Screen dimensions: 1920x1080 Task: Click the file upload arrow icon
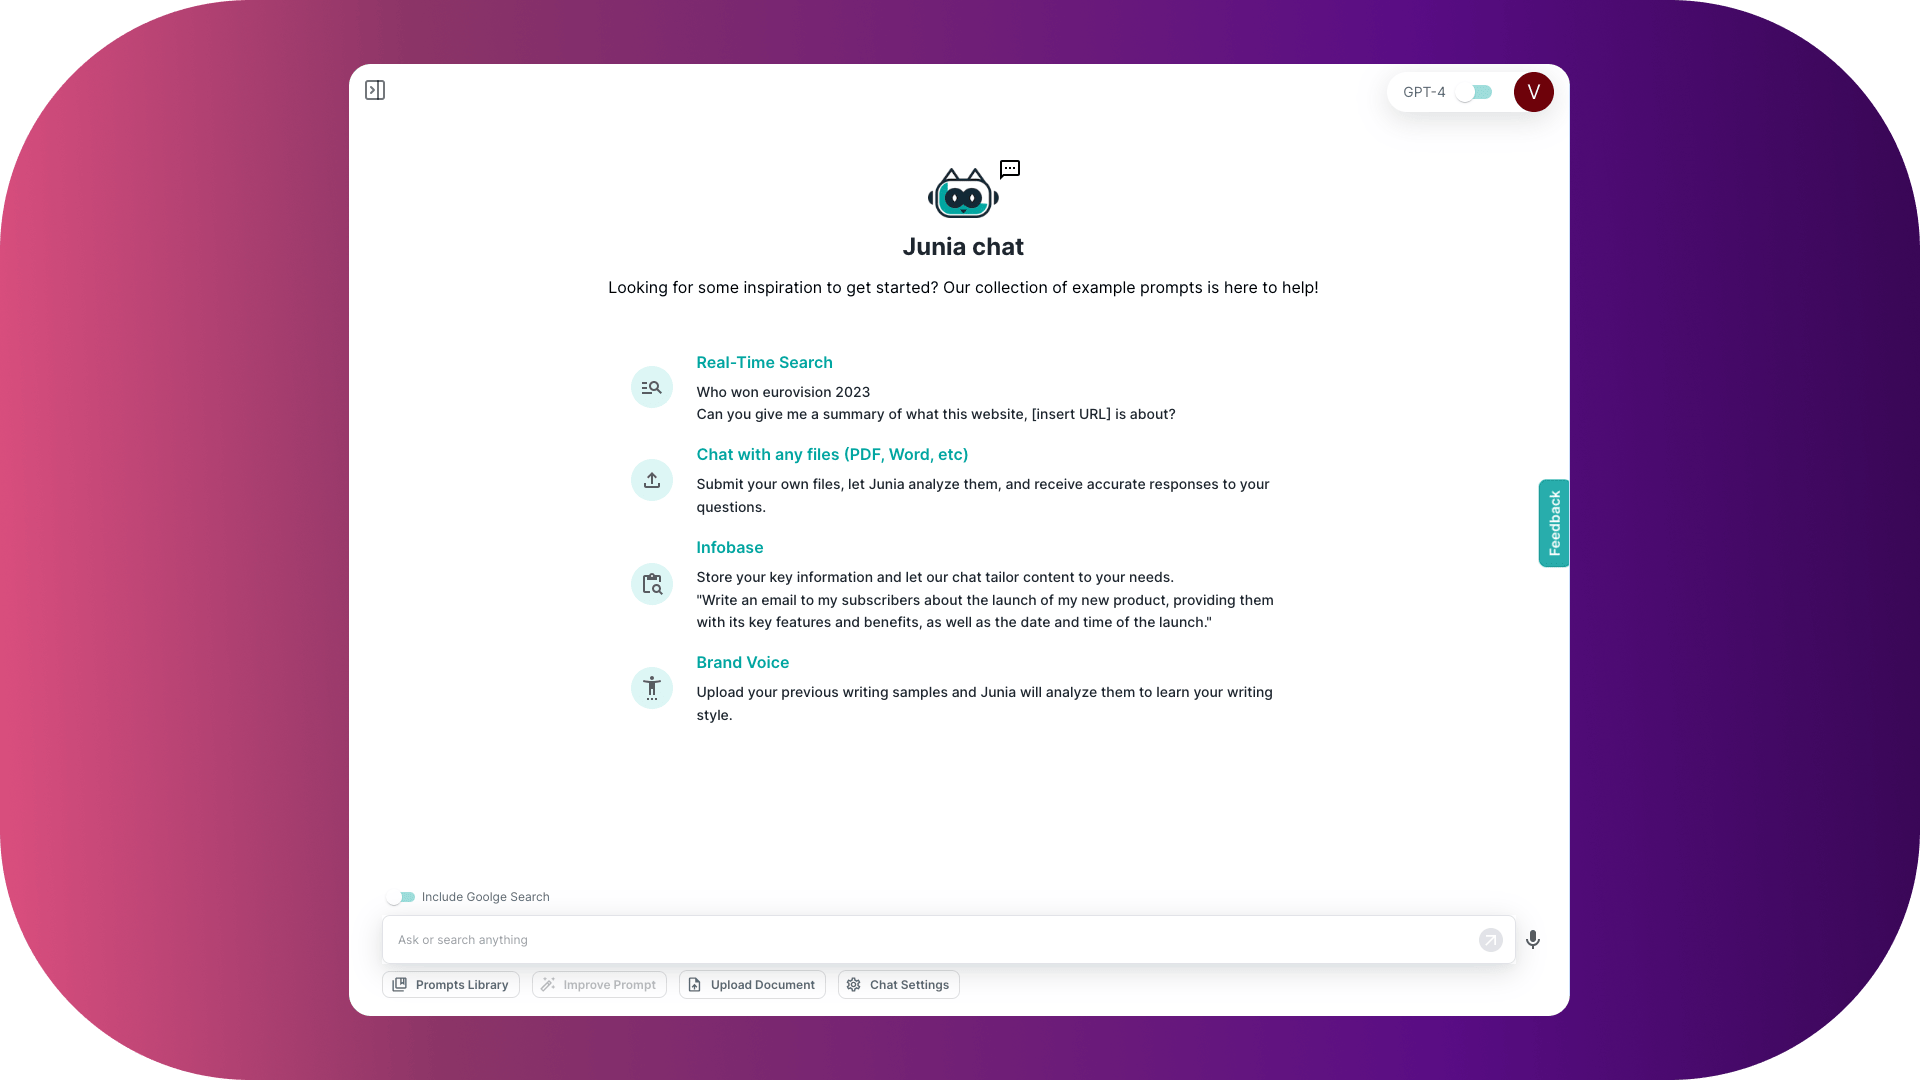point(652,480)
